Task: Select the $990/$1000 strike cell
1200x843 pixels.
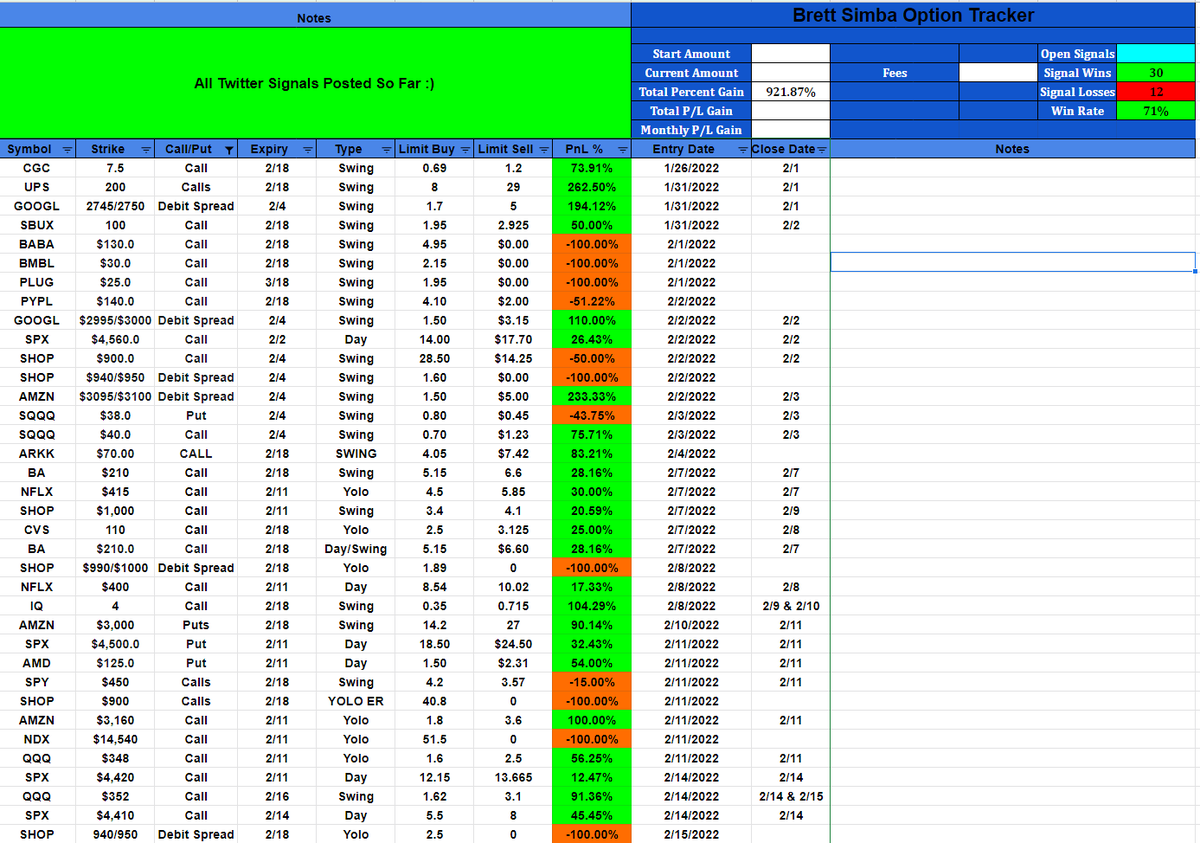Action: 115,567
